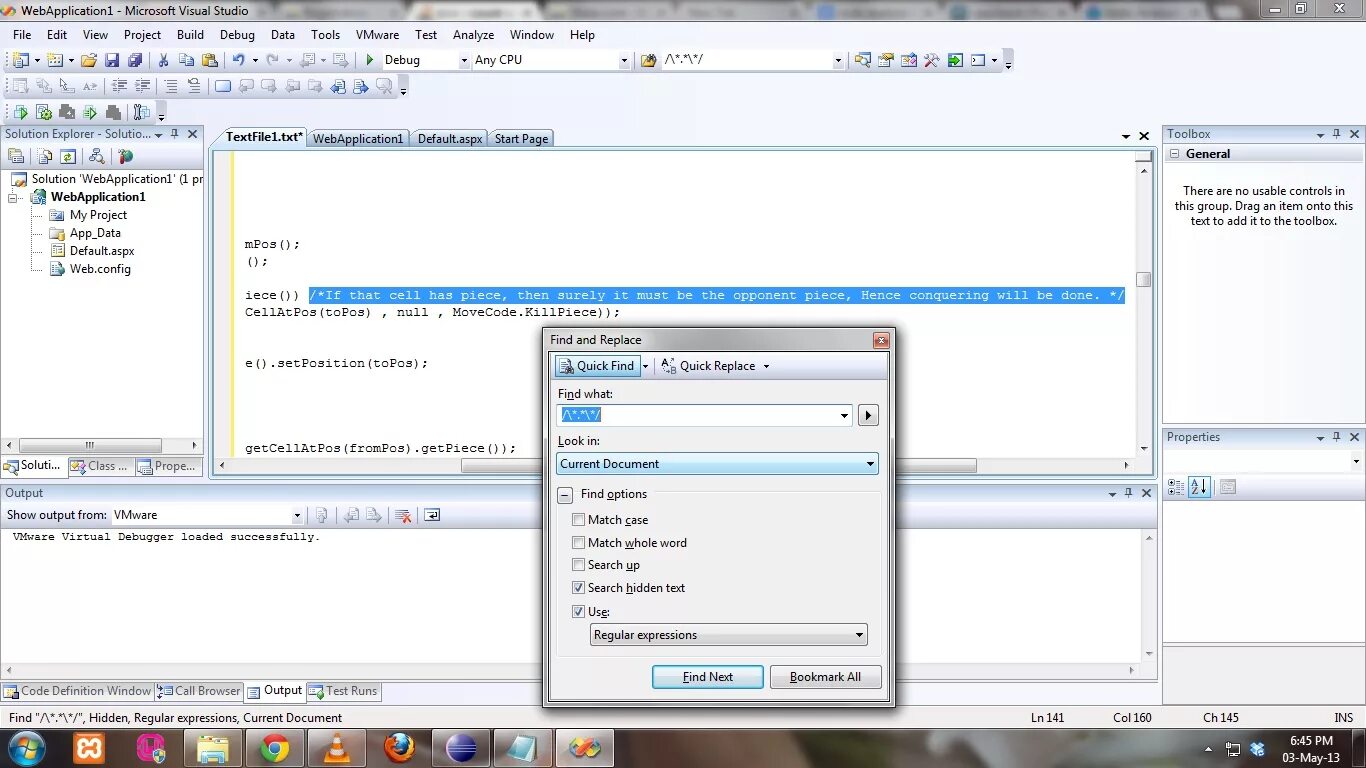1366x768 pixels.
Task: Increase line indent in the text editor toolbar
Action: [x=142, y=86]
